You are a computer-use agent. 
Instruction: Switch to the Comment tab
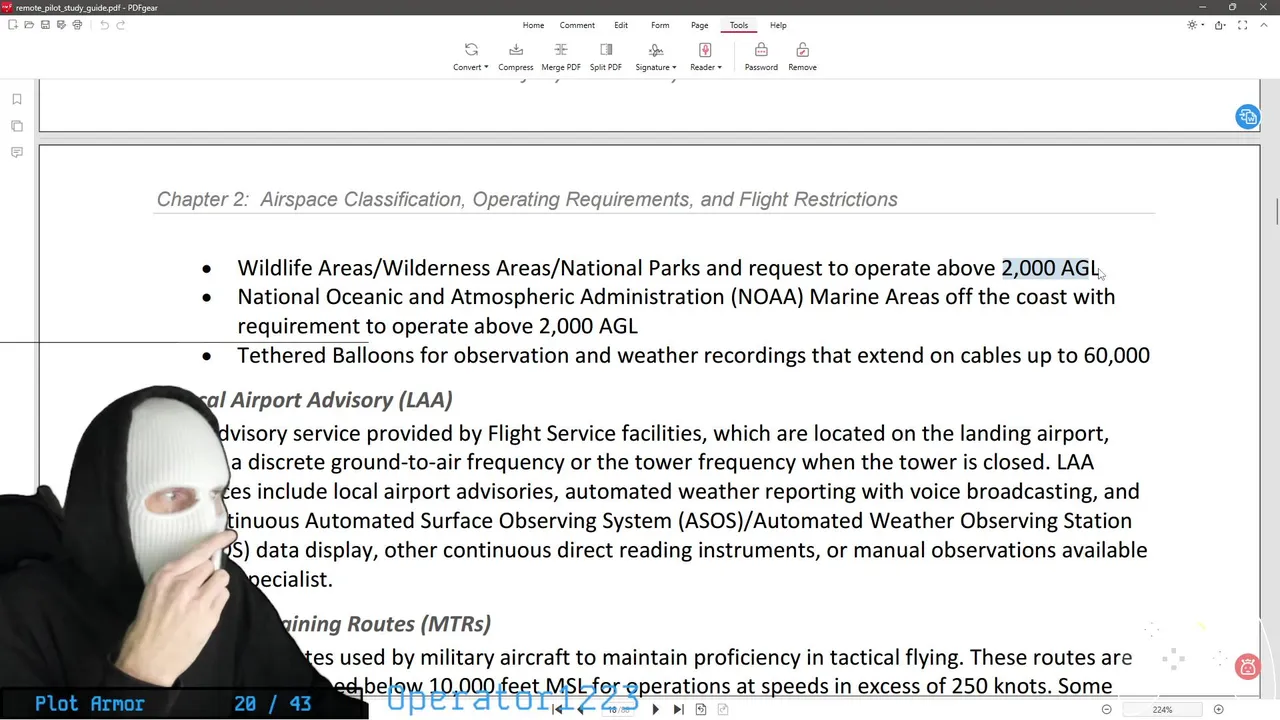tap(577, 25)
